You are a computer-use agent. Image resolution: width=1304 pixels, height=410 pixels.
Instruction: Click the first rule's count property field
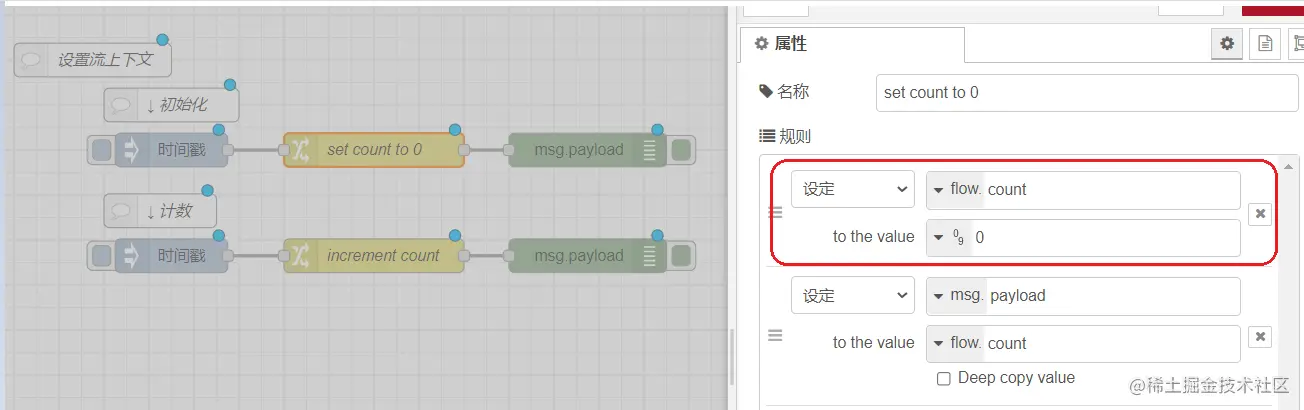click(1112, 189)
